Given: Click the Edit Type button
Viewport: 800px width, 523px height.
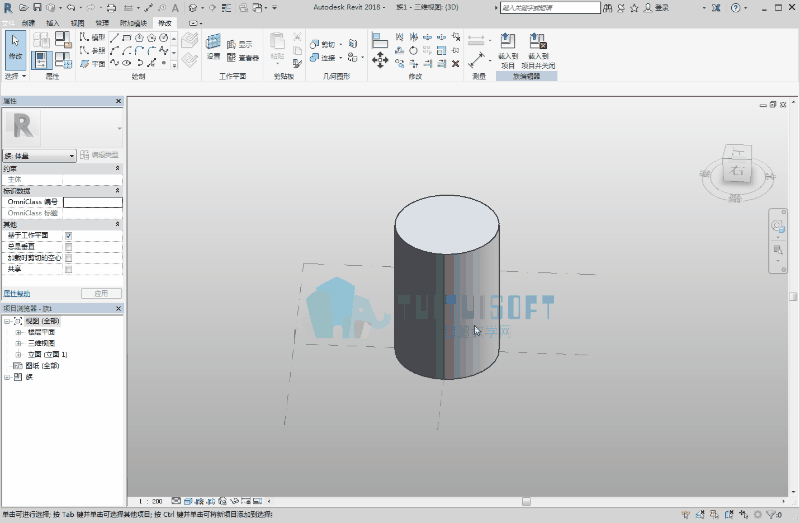Looking at the screenshot, I should (x=100, y=155).
